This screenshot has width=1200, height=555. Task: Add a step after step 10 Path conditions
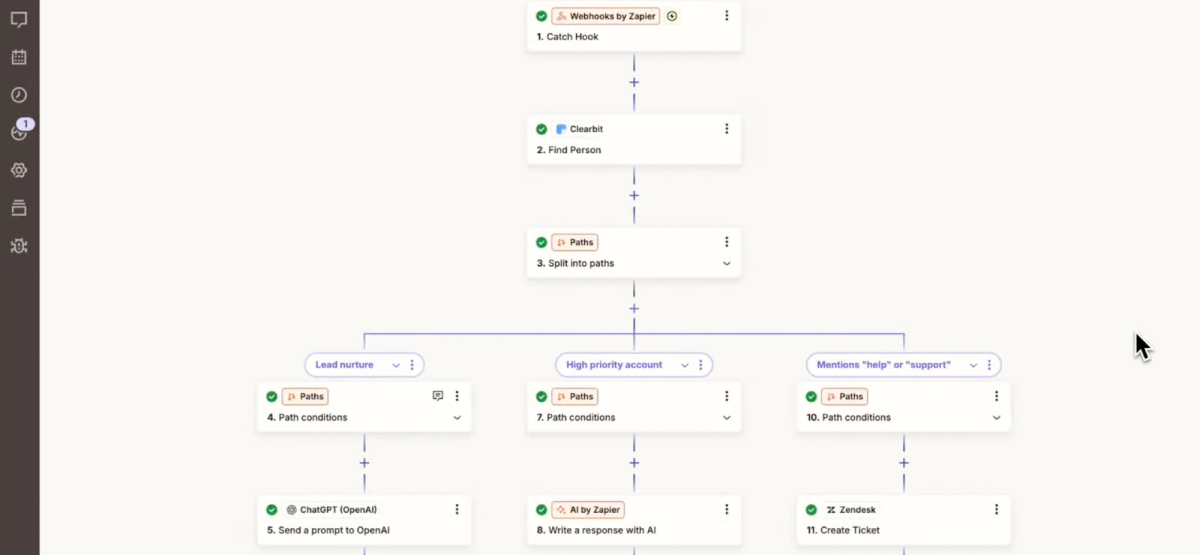(x=904, y=463)
